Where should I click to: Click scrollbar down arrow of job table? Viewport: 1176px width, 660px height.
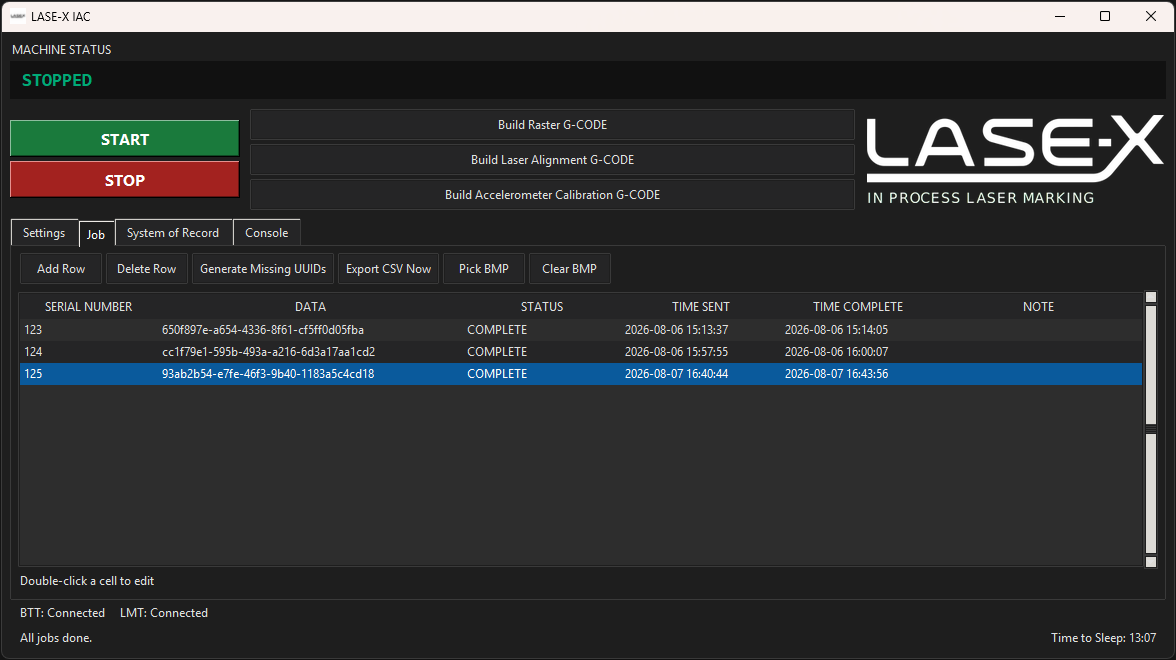click(x=1151, y=562)
